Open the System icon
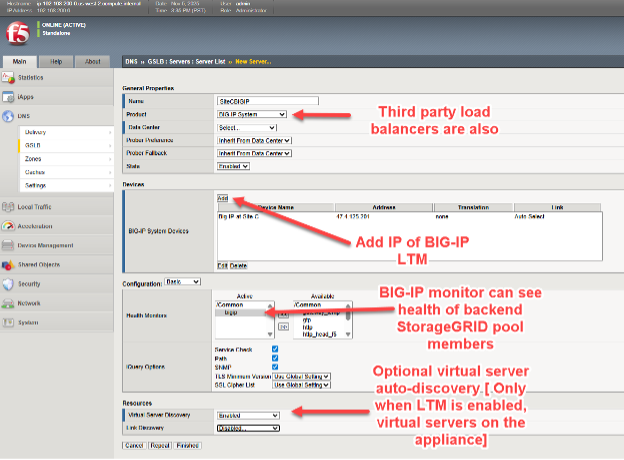Image resolution: width=624 pixels, height=460 pixels. [x=8, y=322]
